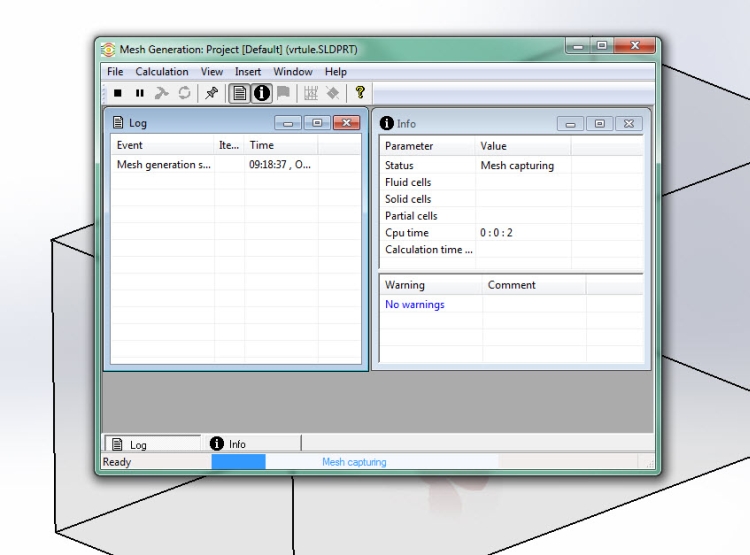750x555 pixels.
Task: Close the Mesh Generation main window
Action: (635, 45)
